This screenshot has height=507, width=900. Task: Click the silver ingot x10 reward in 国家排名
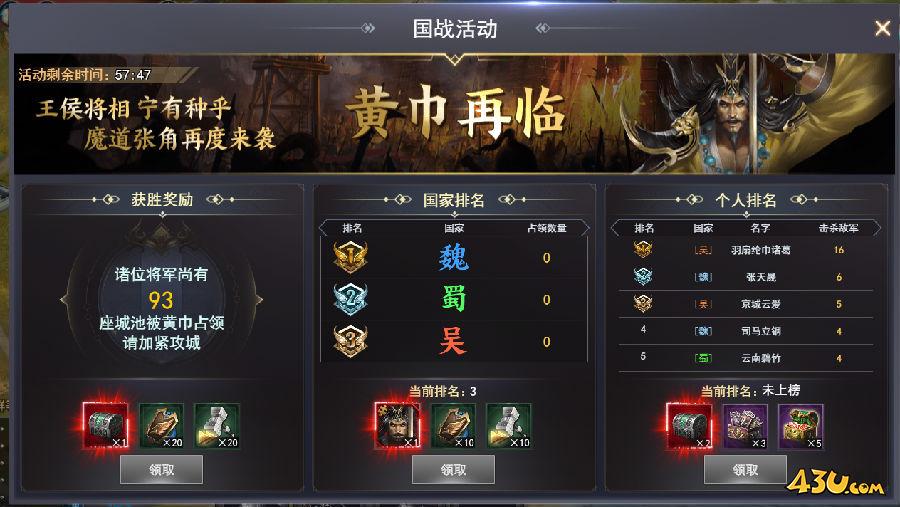coord(509,425)
